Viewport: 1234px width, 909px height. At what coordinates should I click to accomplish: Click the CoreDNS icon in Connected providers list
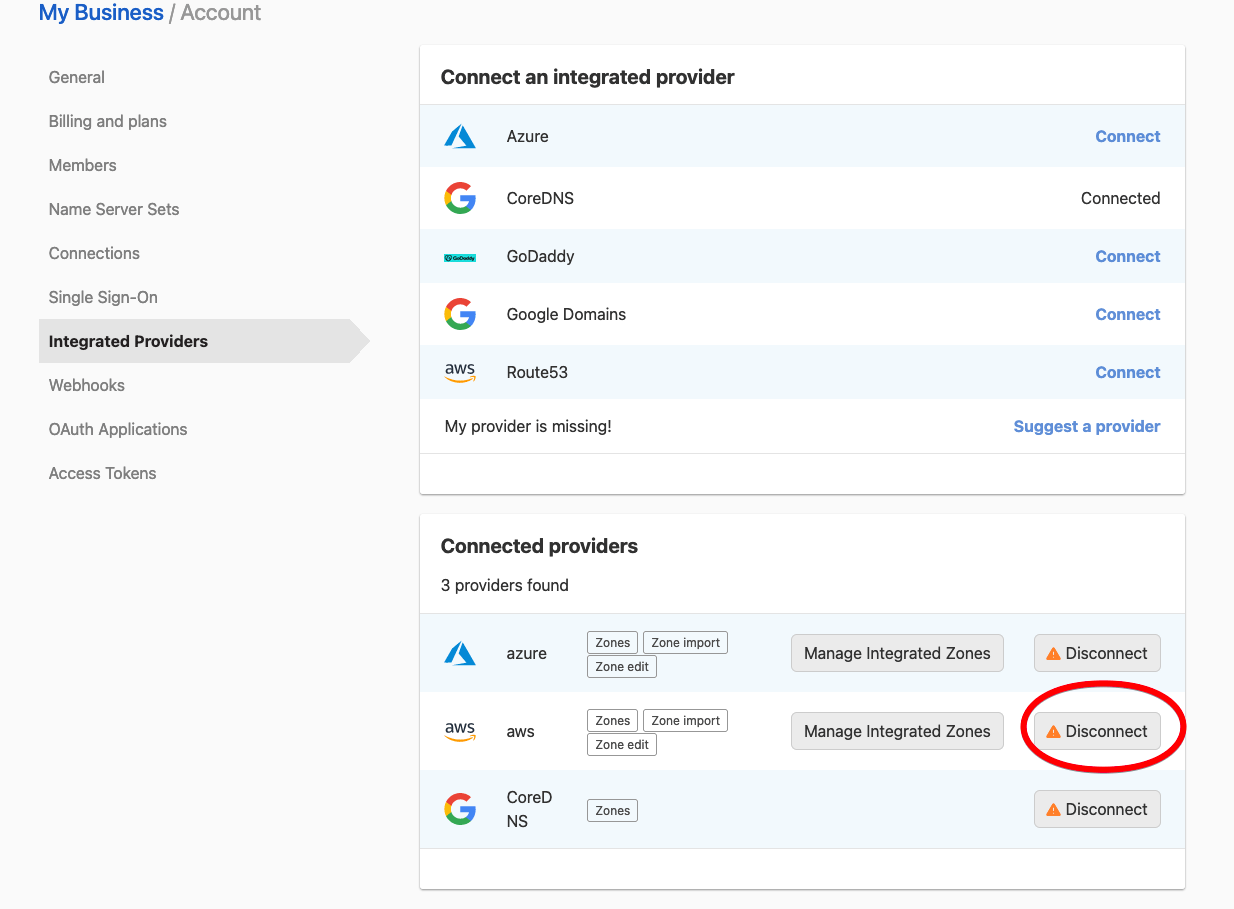tap(460, 809)
